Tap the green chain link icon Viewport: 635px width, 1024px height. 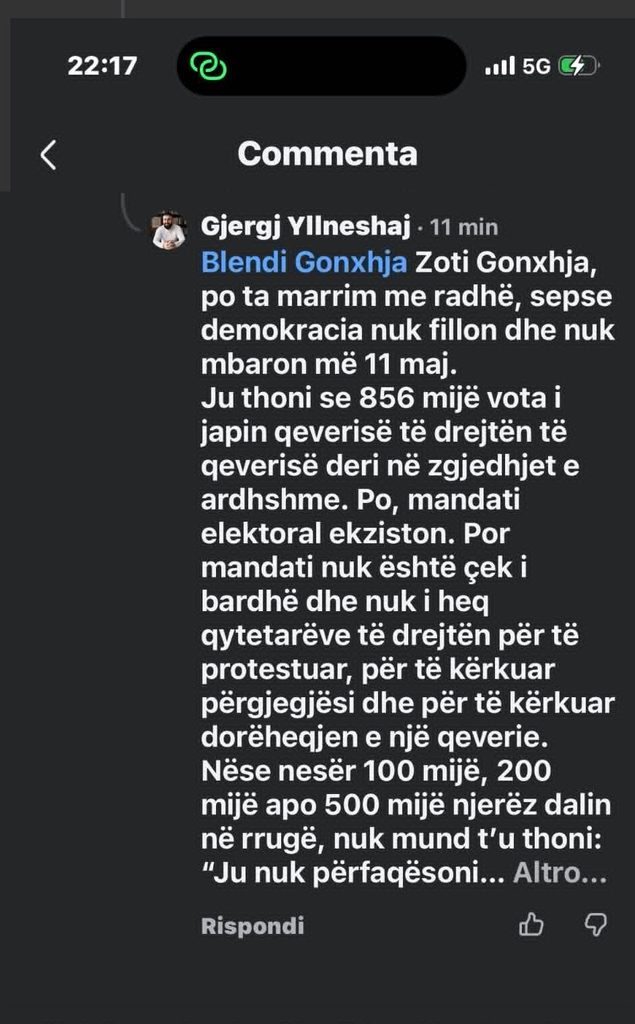[x=208, y=66]
